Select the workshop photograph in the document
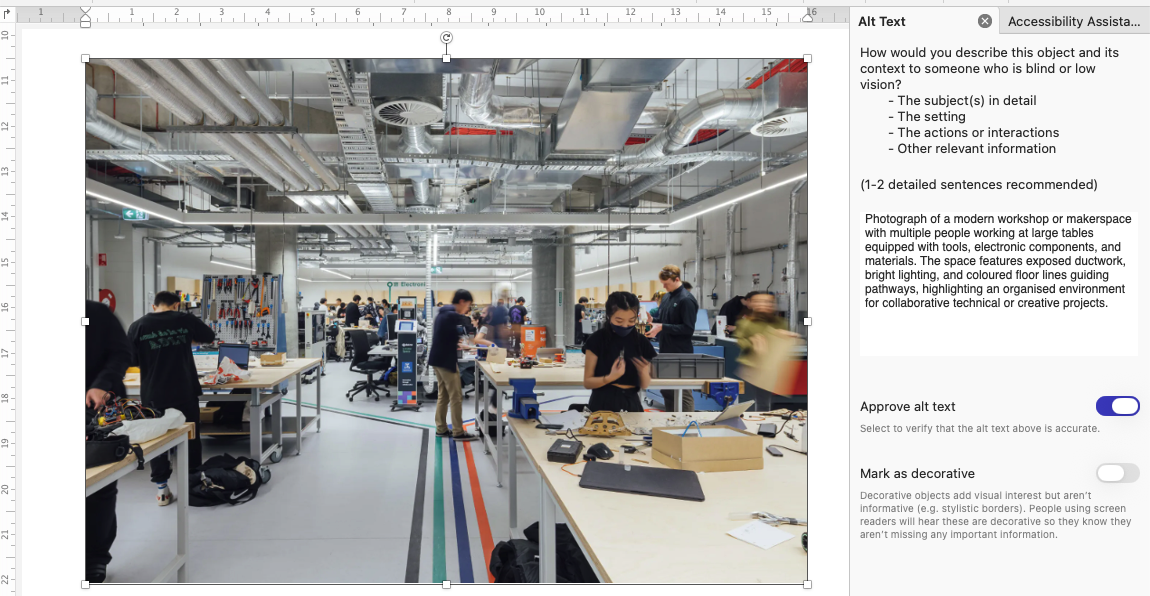Viewport: 1150px width, 596px height. tap(446, 321)
